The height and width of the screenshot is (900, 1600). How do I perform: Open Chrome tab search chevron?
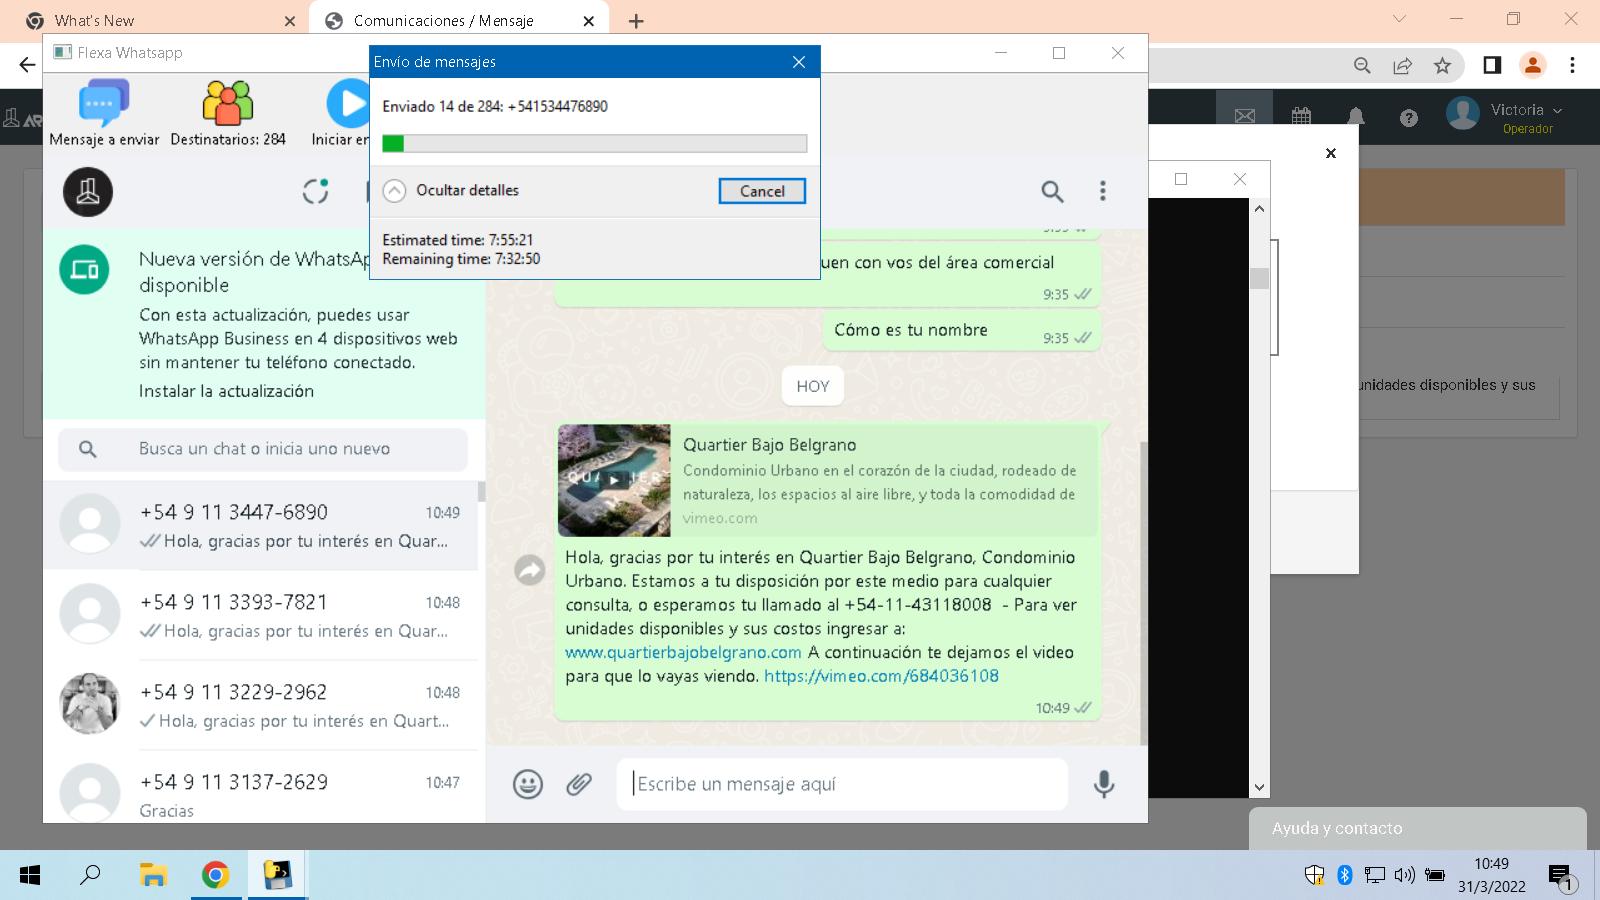[x=1399, y=19]
